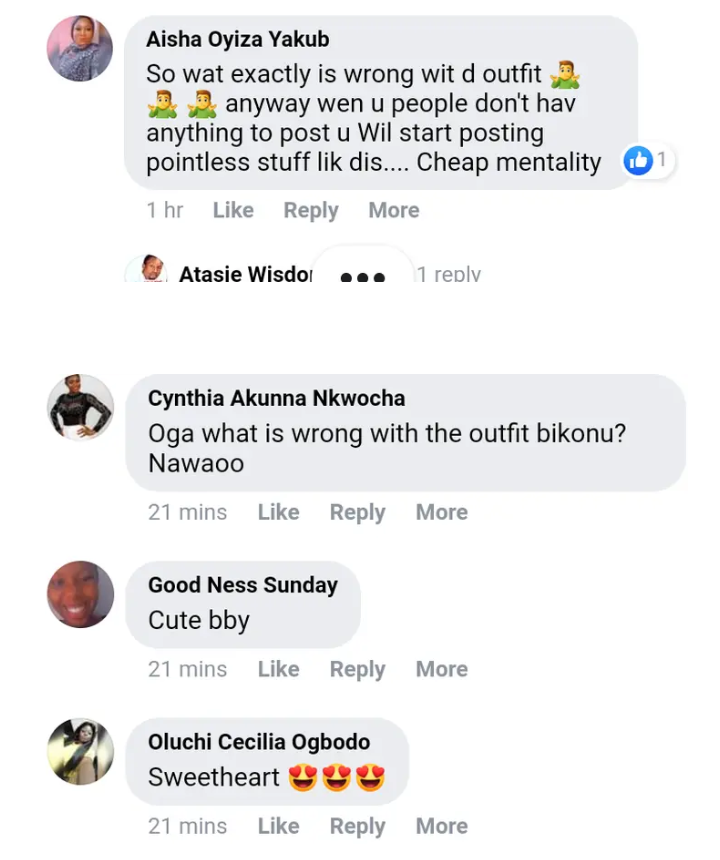Click the blue thumbs-up reaction icon

pos(638,161)
